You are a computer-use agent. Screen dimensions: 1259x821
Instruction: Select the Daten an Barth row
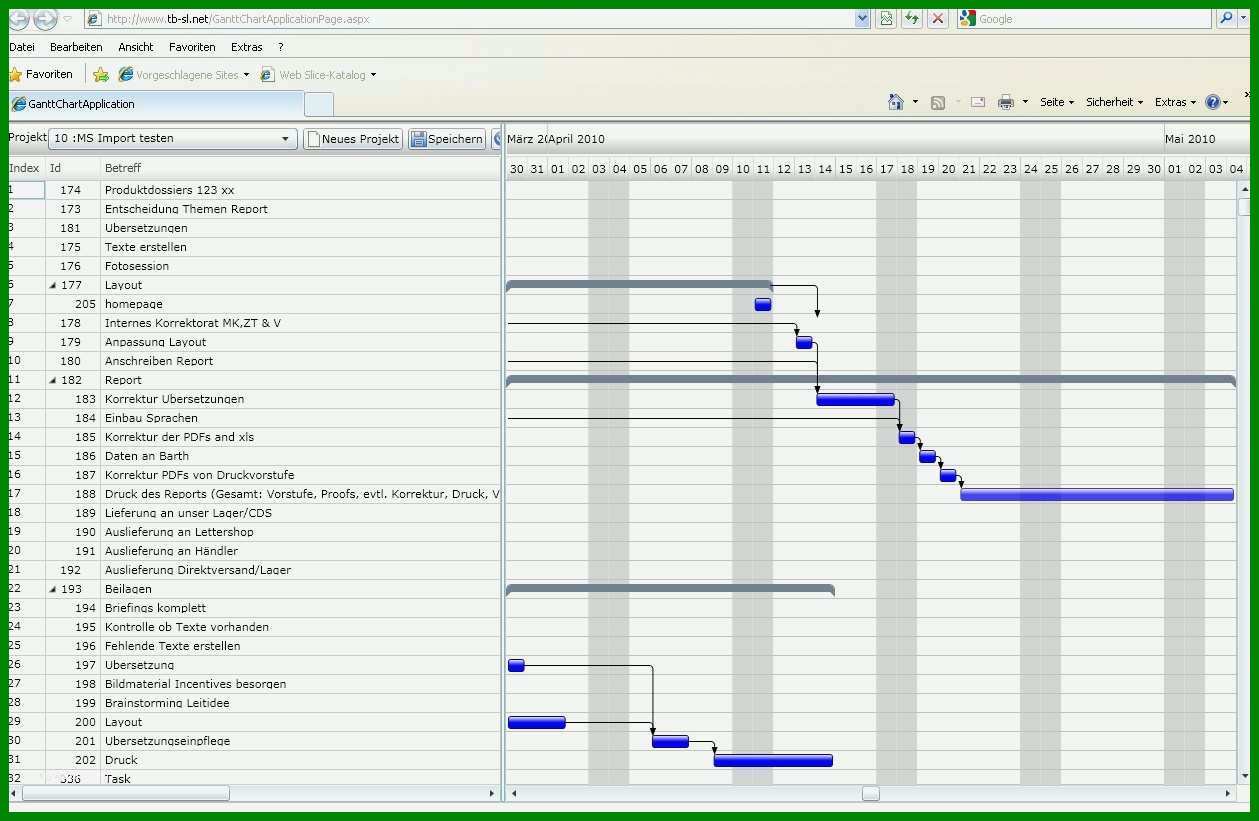(x=254, y=456)
